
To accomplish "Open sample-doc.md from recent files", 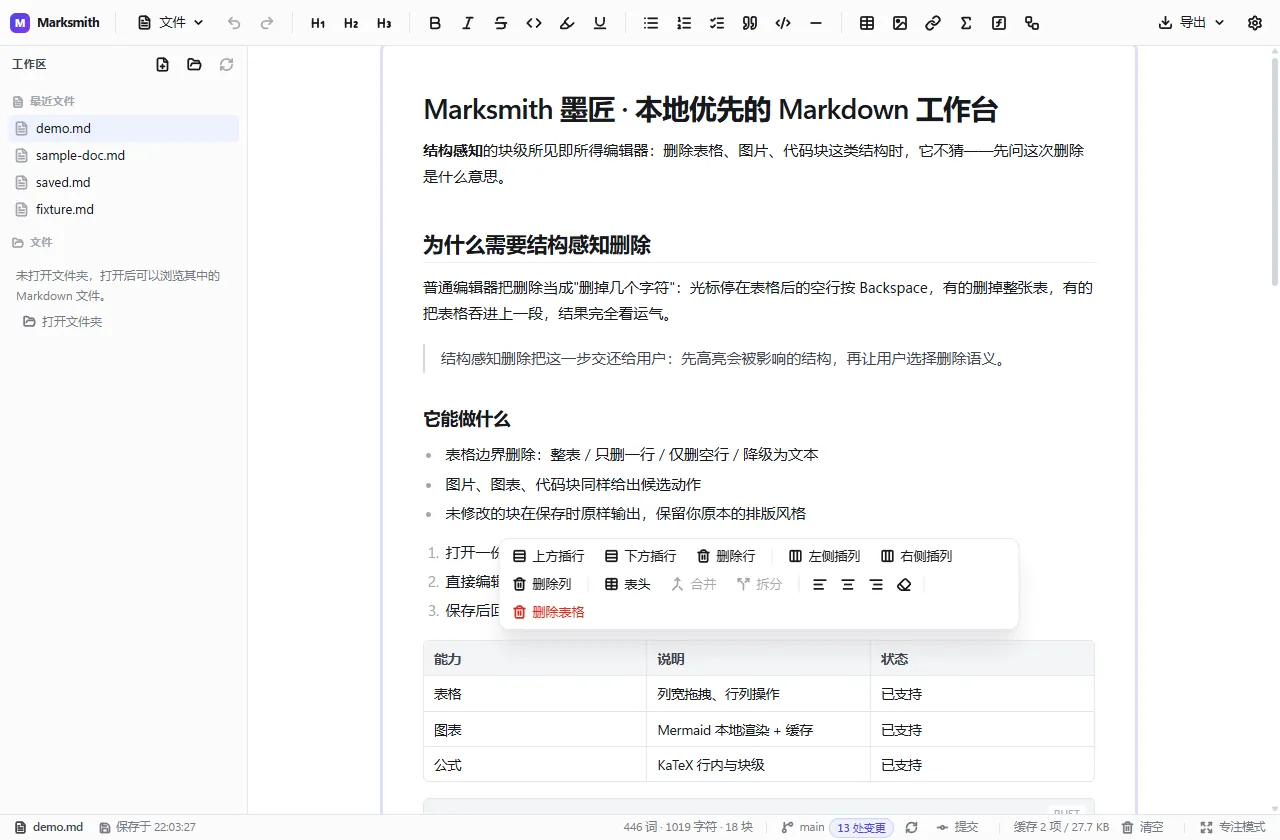I will pyautogui.click(x=123, y=155).
